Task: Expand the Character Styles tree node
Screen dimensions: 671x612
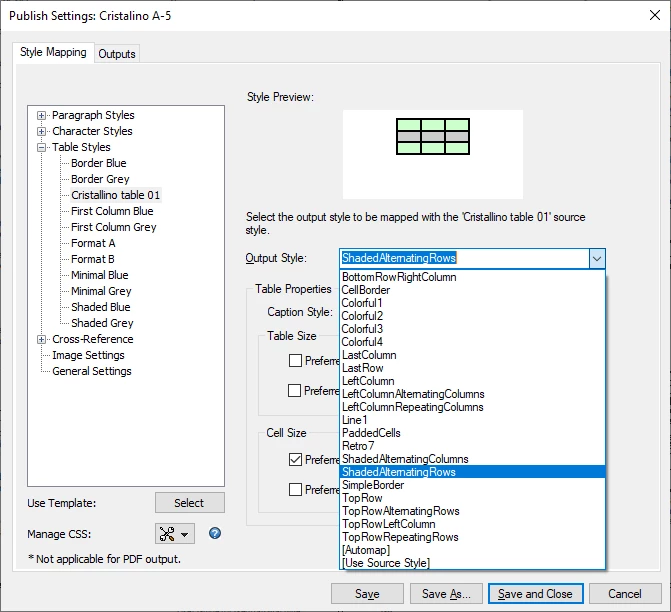Action: tap(42, 131)
